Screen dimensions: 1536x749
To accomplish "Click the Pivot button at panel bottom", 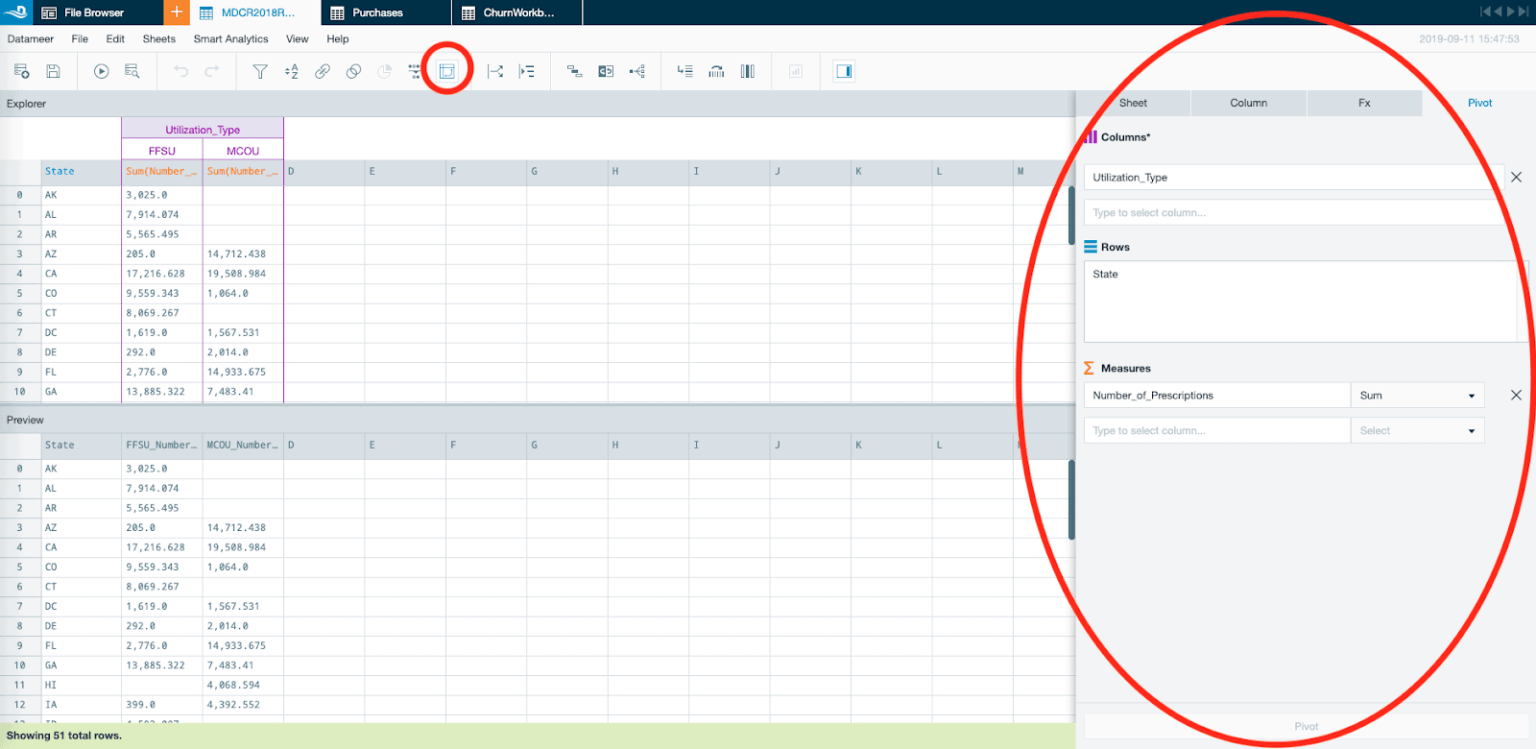I will click(1306, 726).
